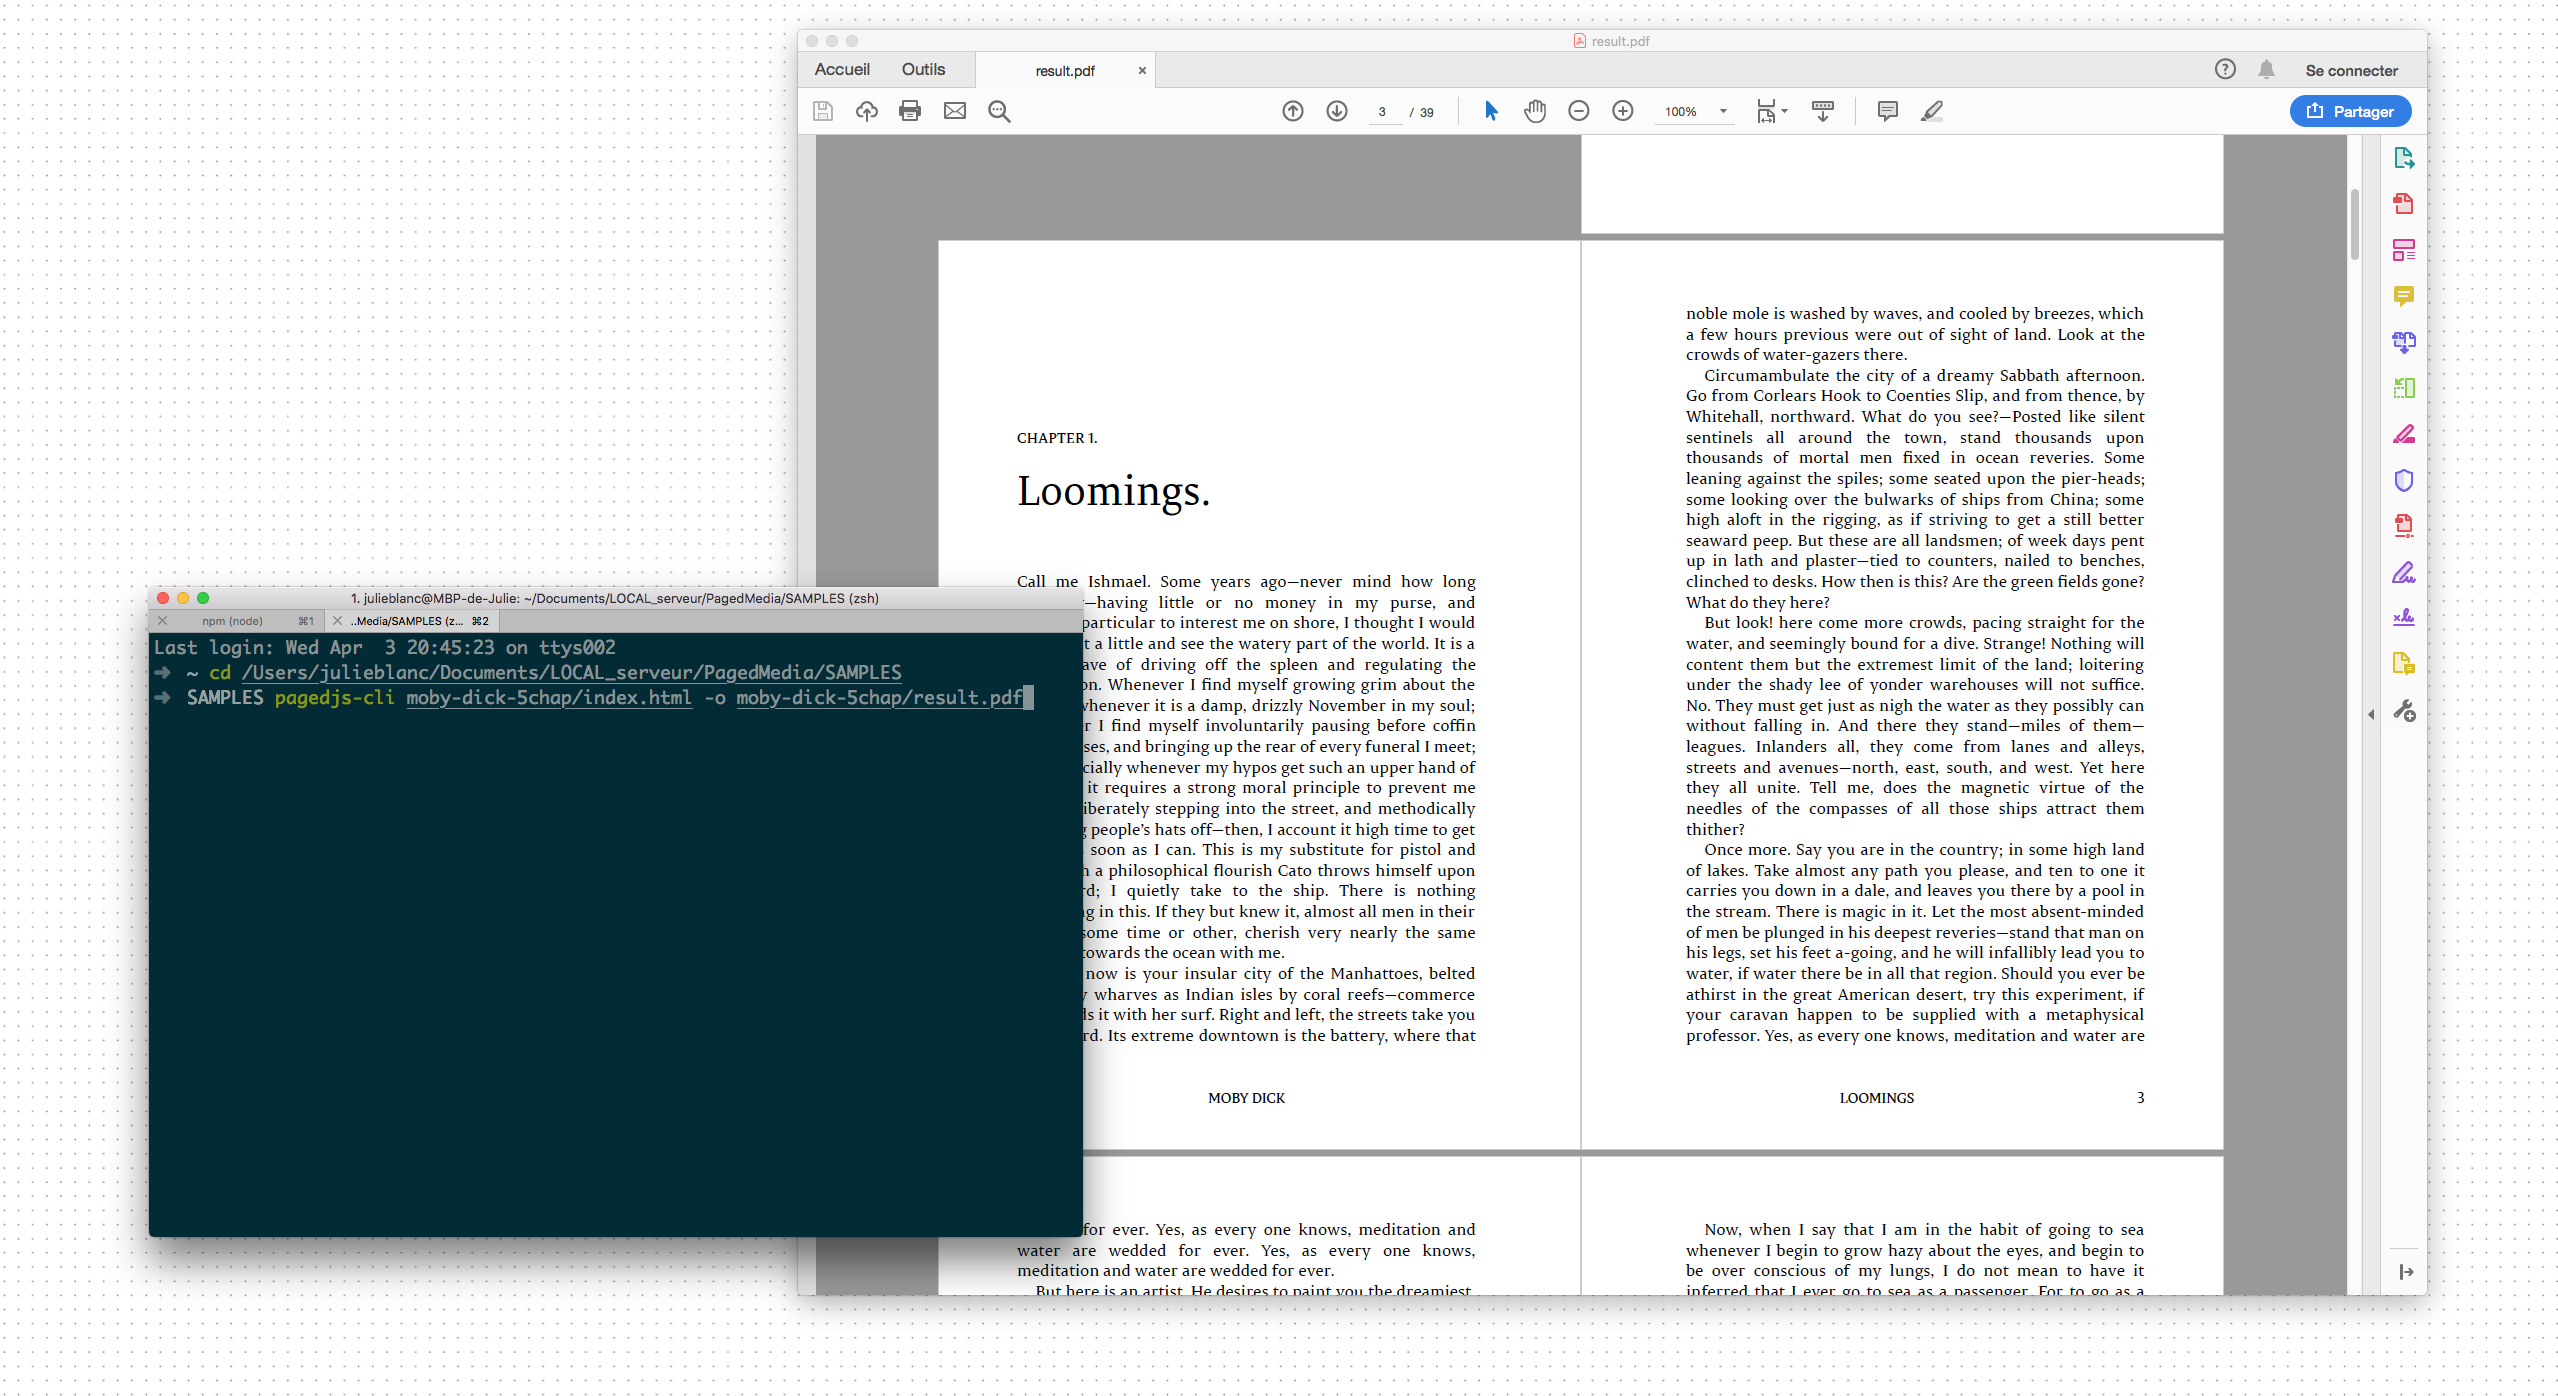Viewport: 2558px width, 1396px height.
Task: Click Se connecter to sign in
Action: [2351, 70]
